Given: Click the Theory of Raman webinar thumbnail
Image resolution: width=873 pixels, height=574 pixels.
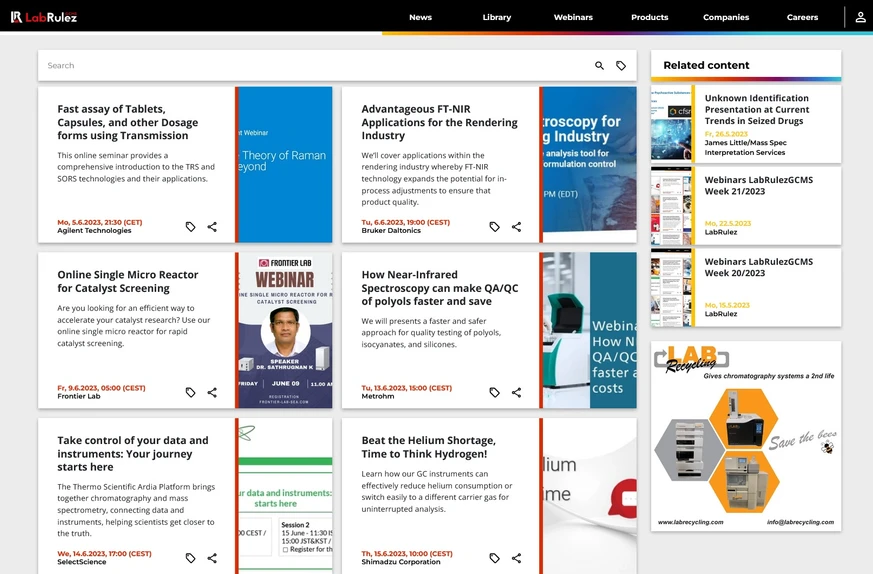Looking at the screenshot, I should (285, 164).
